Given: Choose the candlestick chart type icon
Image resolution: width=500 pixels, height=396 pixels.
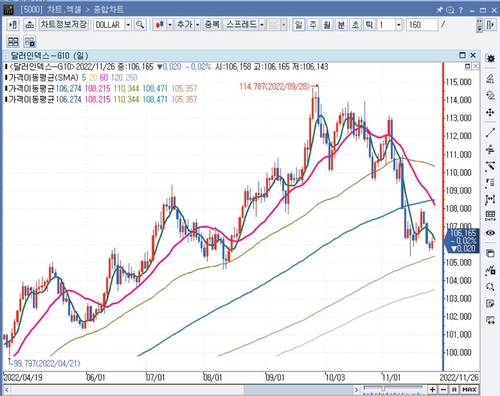Looking at the screenshot, I should click(160, 25).
